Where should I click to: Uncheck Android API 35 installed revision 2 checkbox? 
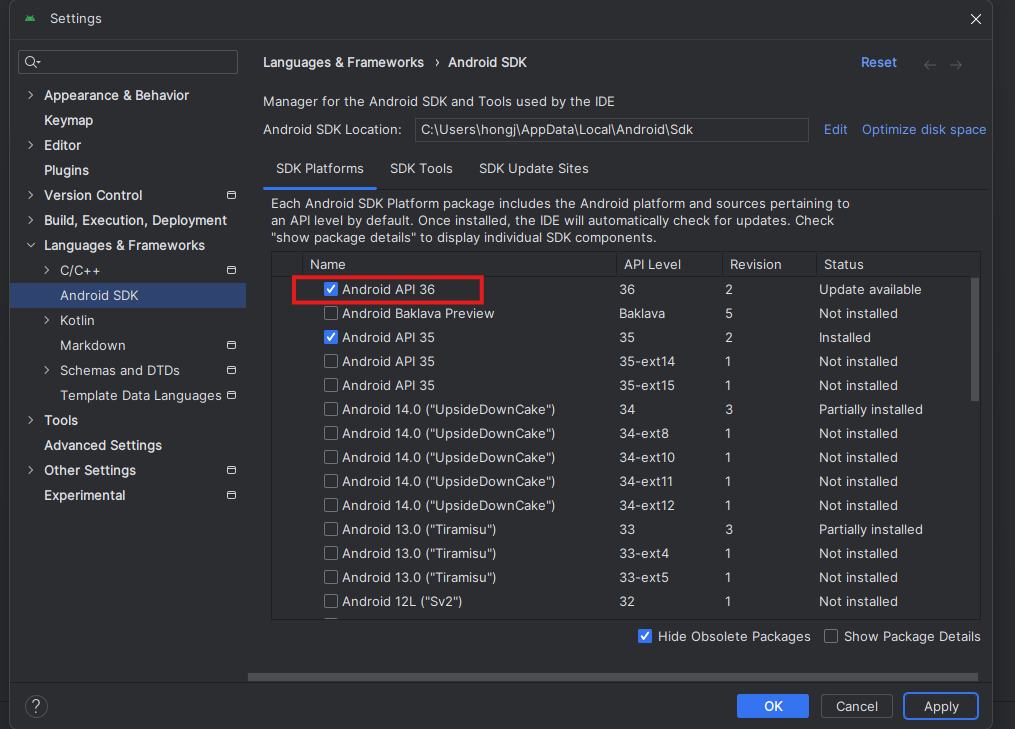(x=331, y=337)
